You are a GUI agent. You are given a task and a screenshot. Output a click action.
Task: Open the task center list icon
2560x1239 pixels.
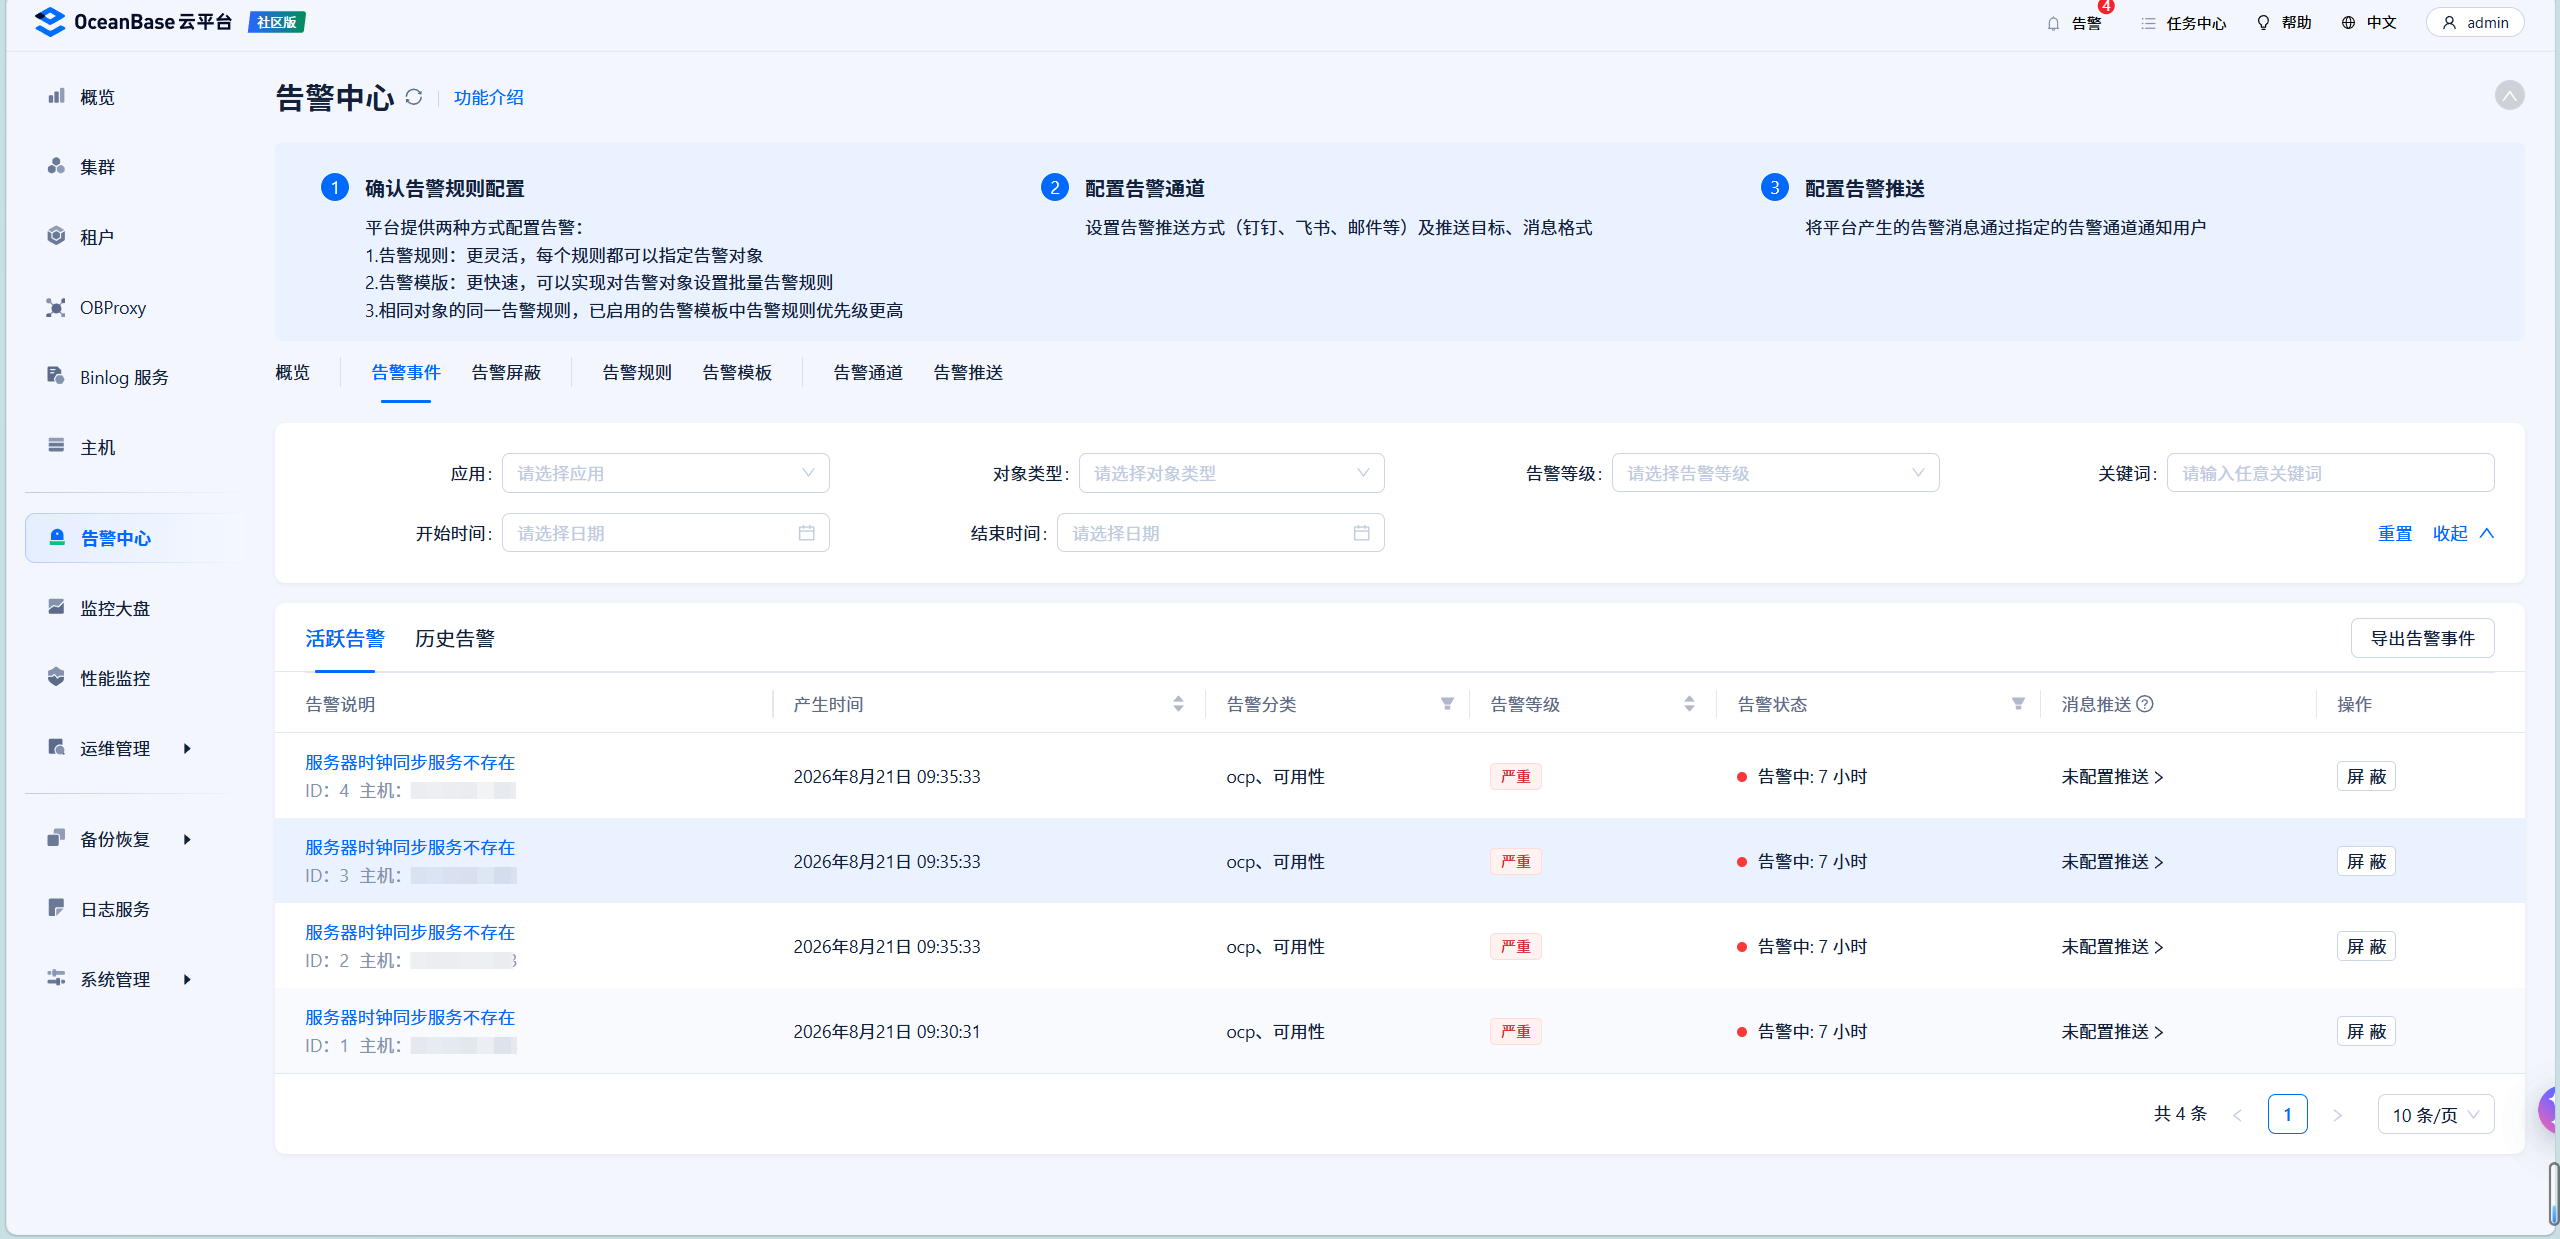[2148, 23]
